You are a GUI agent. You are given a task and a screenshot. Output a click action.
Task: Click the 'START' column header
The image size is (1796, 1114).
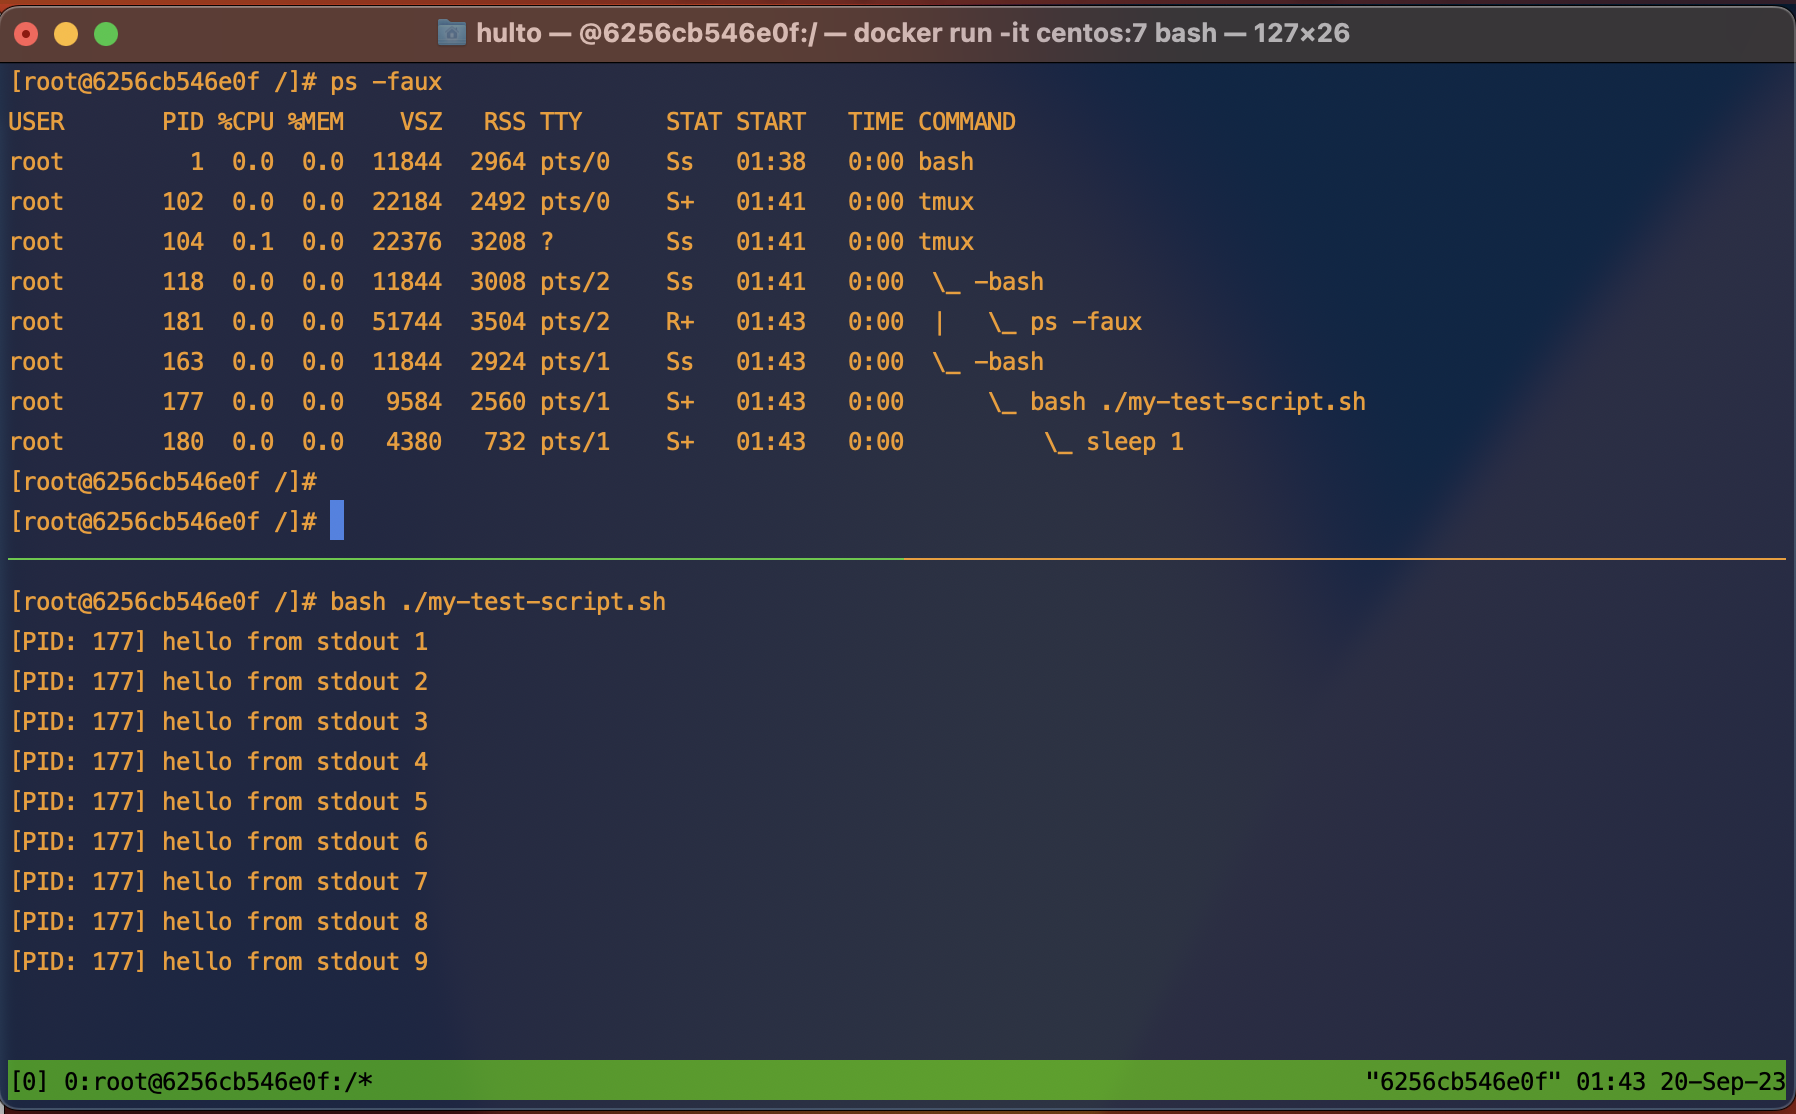click(x=771, y=122)
